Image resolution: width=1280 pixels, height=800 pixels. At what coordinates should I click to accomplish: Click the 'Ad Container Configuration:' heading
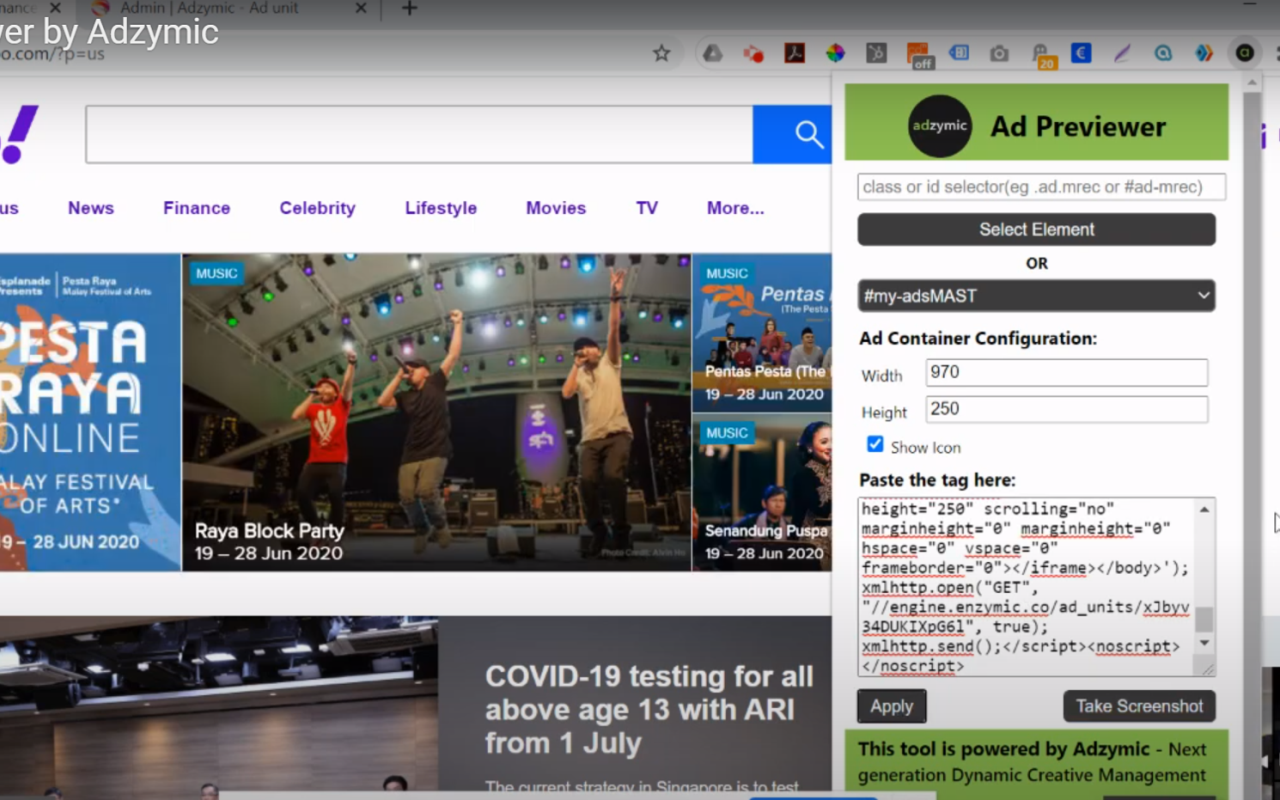978,338
